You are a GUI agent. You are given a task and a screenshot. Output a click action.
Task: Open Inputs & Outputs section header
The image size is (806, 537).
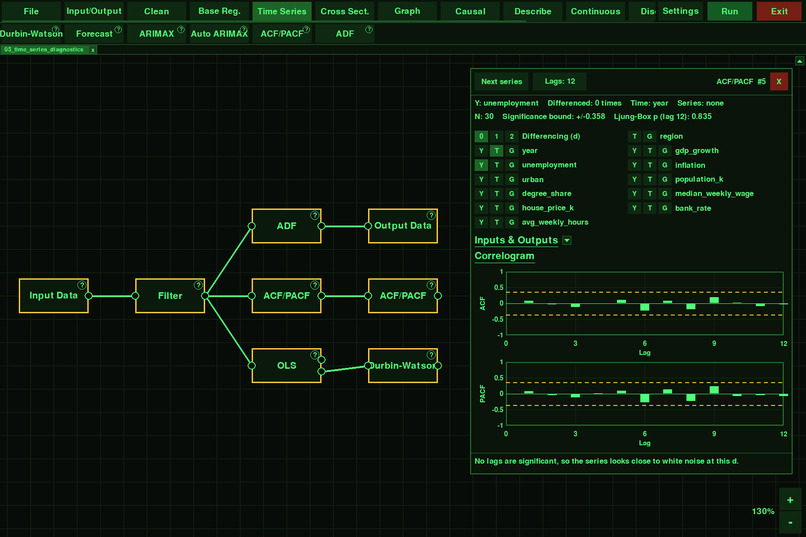click(x=516, y=240)
